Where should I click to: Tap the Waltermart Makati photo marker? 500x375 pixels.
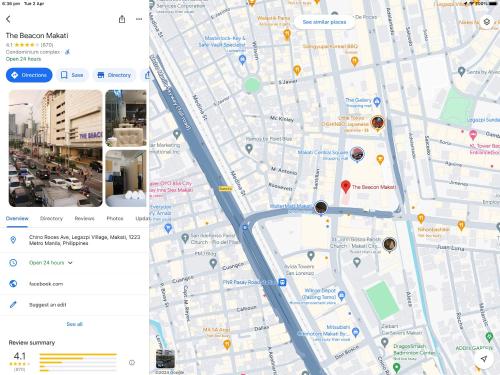click(x=321, y=207)
